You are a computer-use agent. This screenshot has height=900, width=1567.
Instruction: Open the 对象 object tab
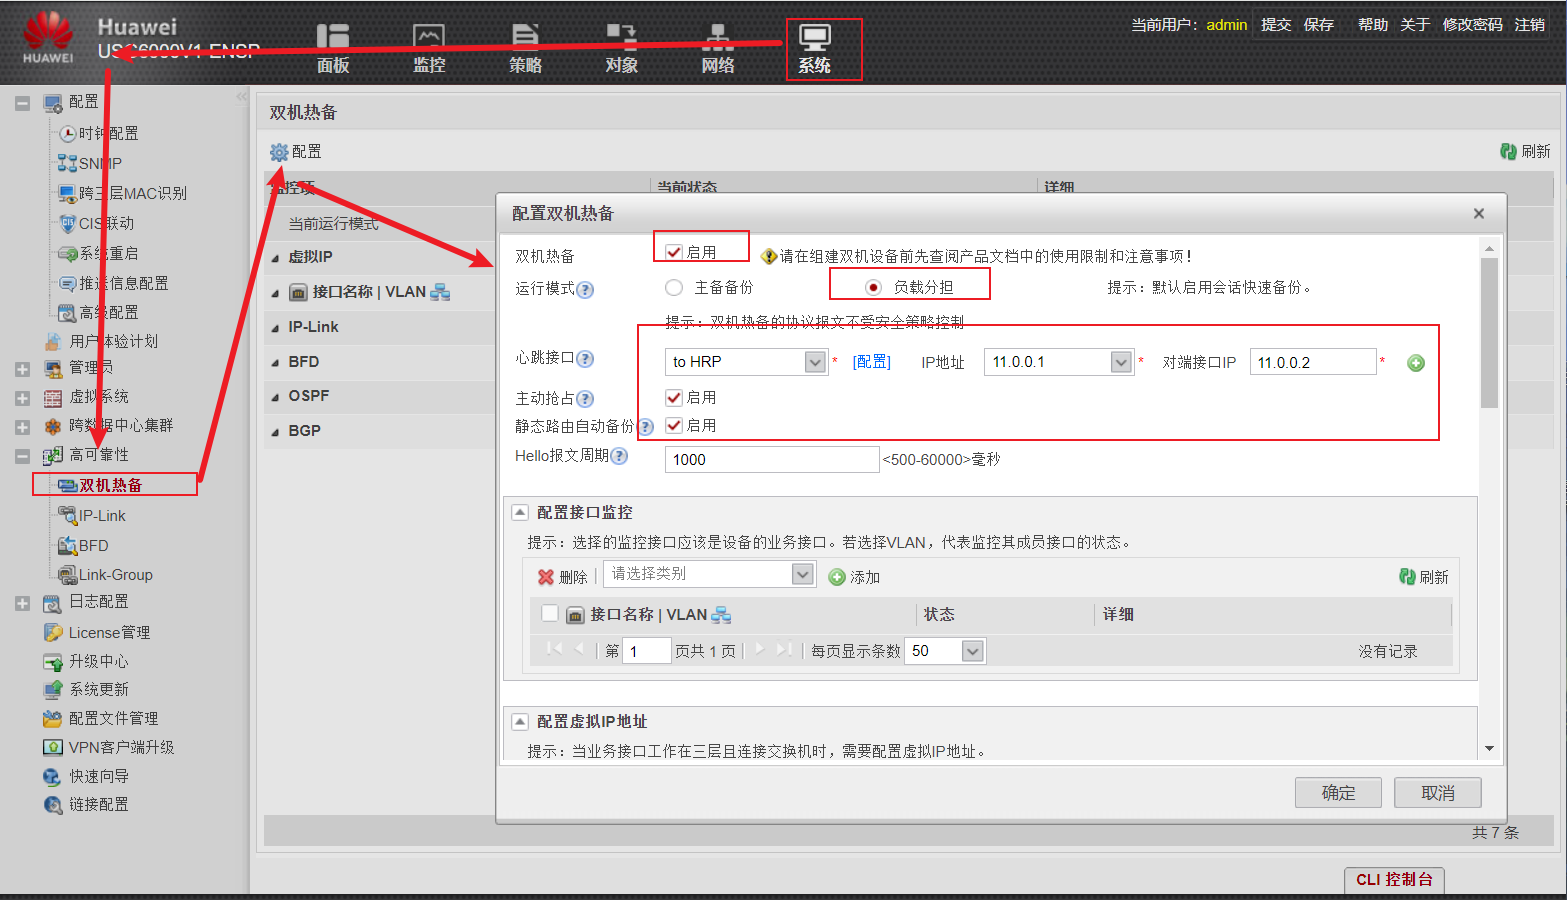(x=621, y=49)
